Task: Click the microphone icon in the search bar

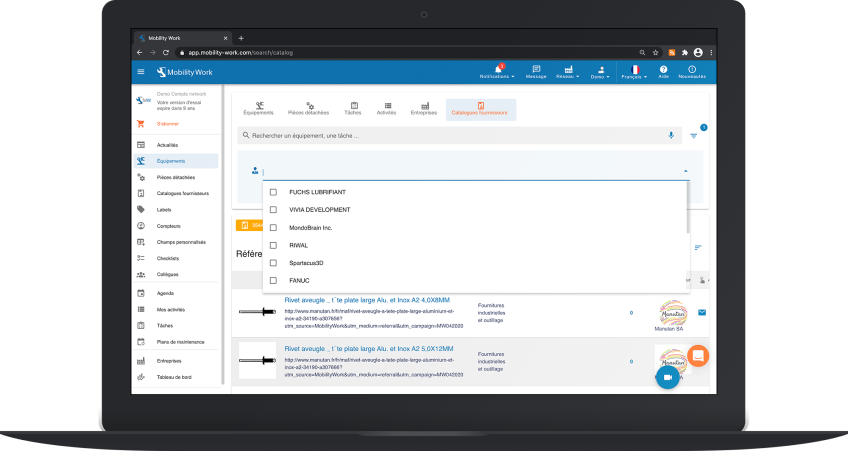Action: point(671,135)
